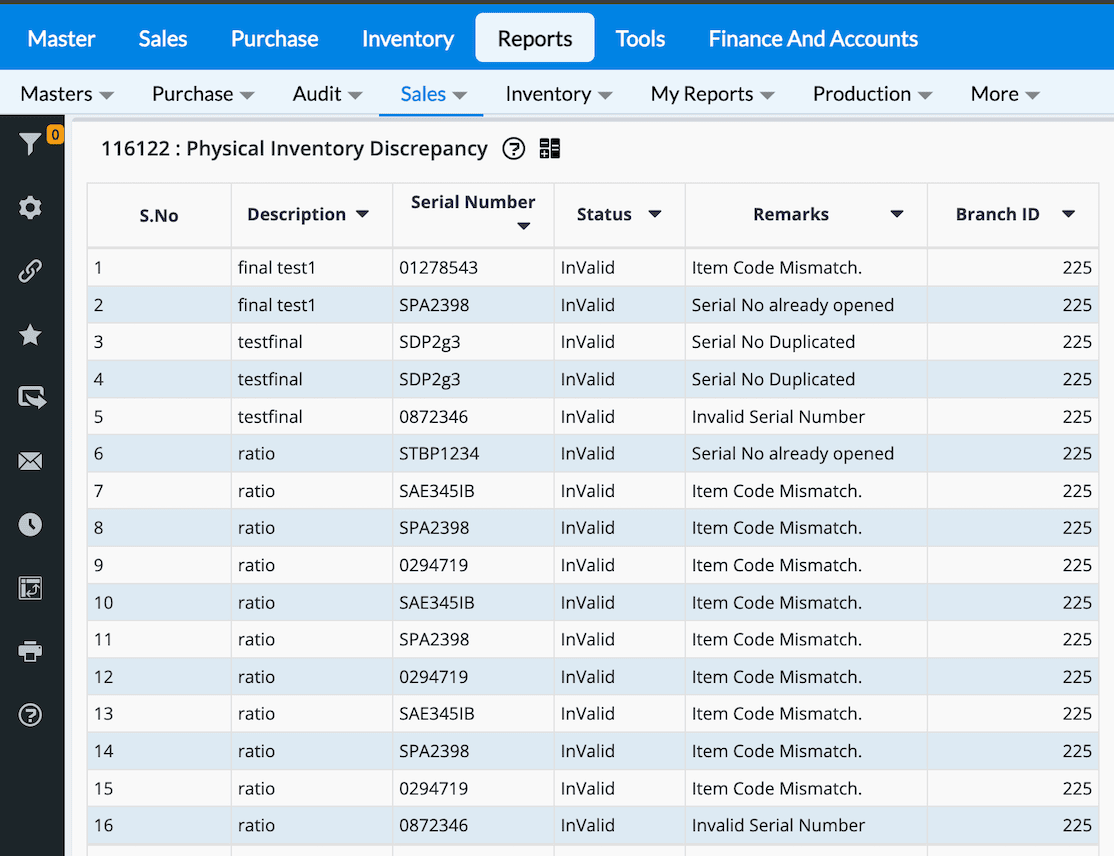Select serial number cell STBP1234
This screenshot has height=856, width=1114.
coord(439,454)
